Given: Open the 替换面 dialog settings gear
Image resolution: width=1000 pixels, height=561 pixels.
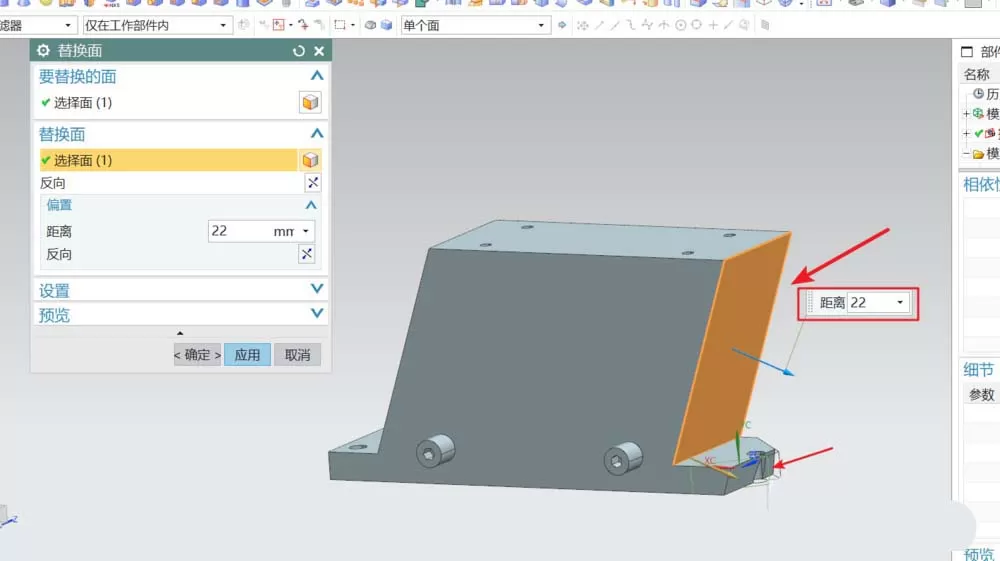Looking at the screenshot, I should pos(43,50).
